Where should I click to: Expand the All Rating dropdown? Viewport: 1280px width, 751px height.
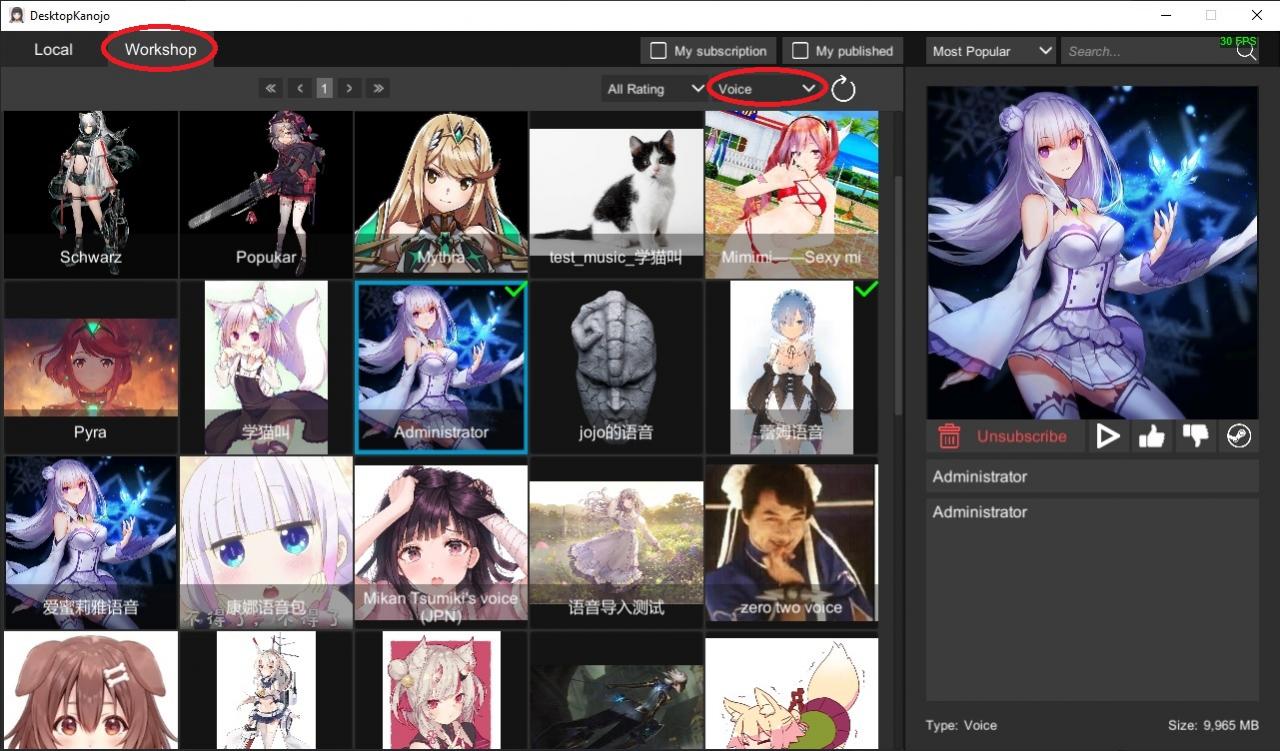click(655, 89)
